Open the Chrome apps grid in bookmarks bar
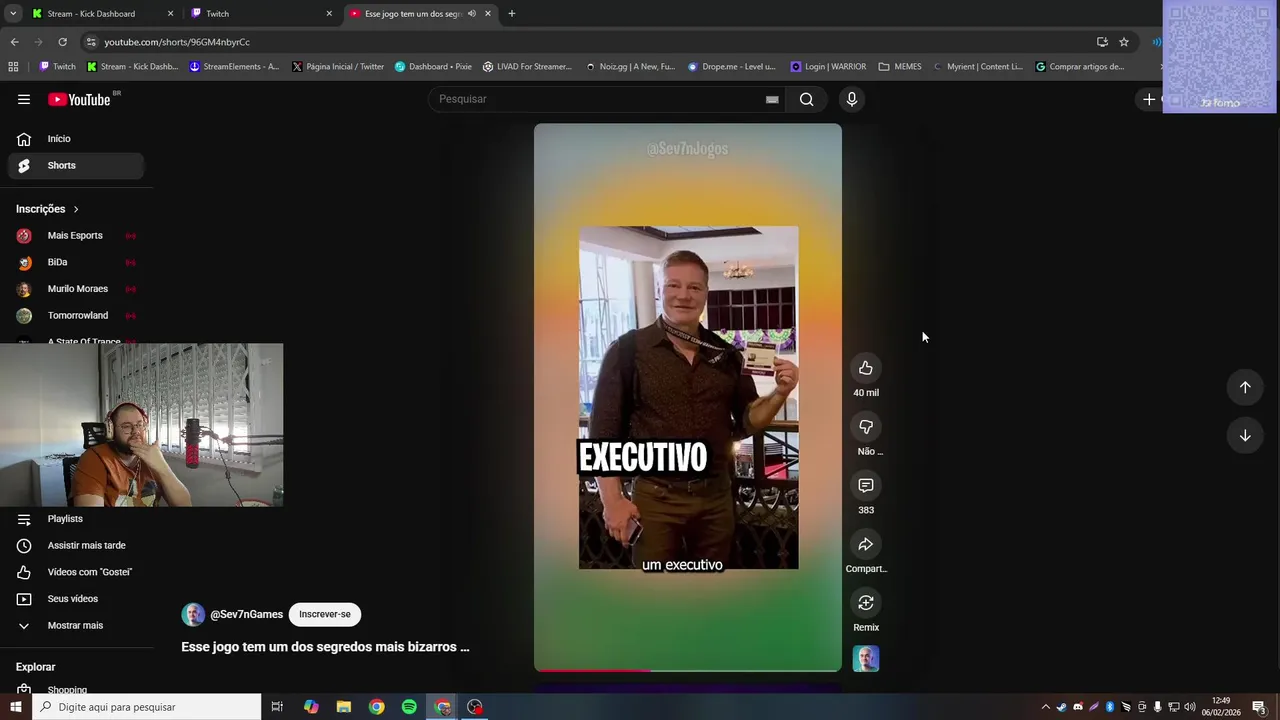Image resolution: width=1280 pixels, height=720 pixels. point(13,67)
